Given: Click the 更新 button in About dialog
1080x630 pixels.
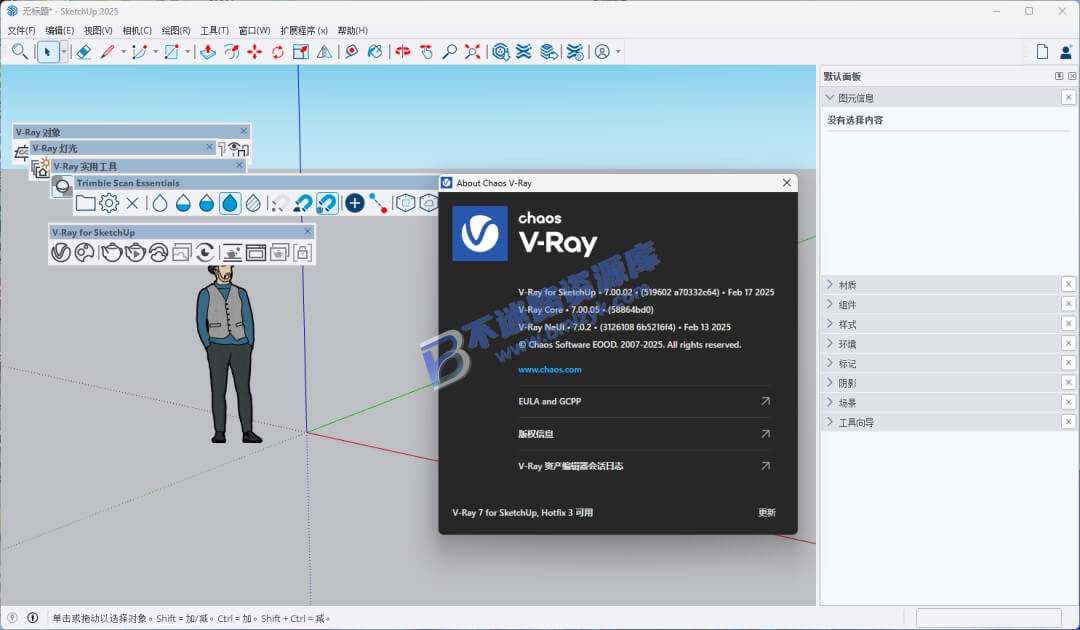Looking at the screenshot, I should pyautogui.click(x=767, y=512).
